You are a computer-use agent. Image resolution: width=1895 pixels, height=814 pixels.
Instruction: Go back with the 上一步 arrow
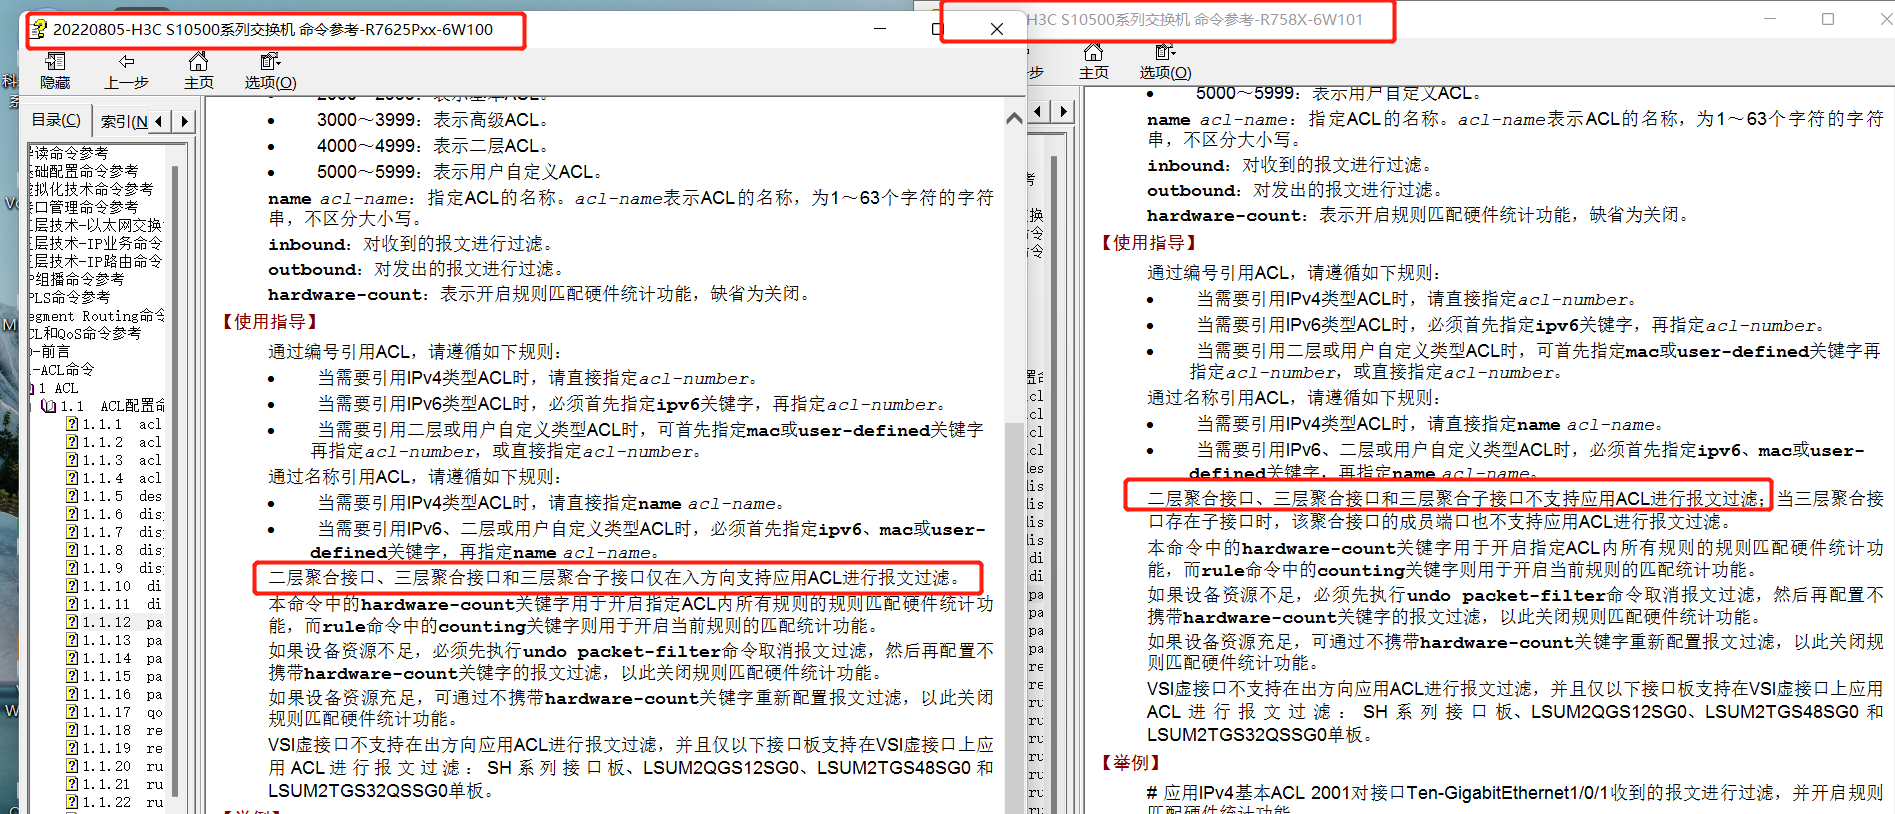tap(127, 71)
